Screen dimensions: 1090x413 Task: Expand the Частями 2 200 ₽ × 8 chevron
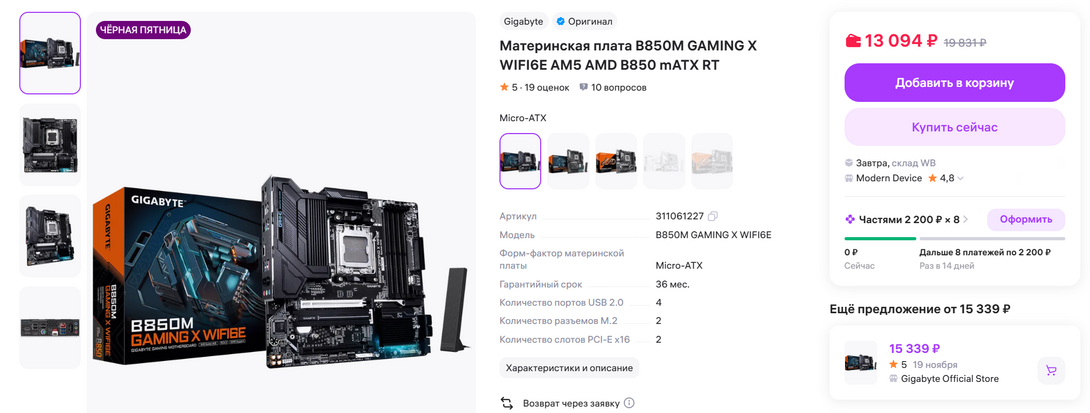[x=966, y=220]
